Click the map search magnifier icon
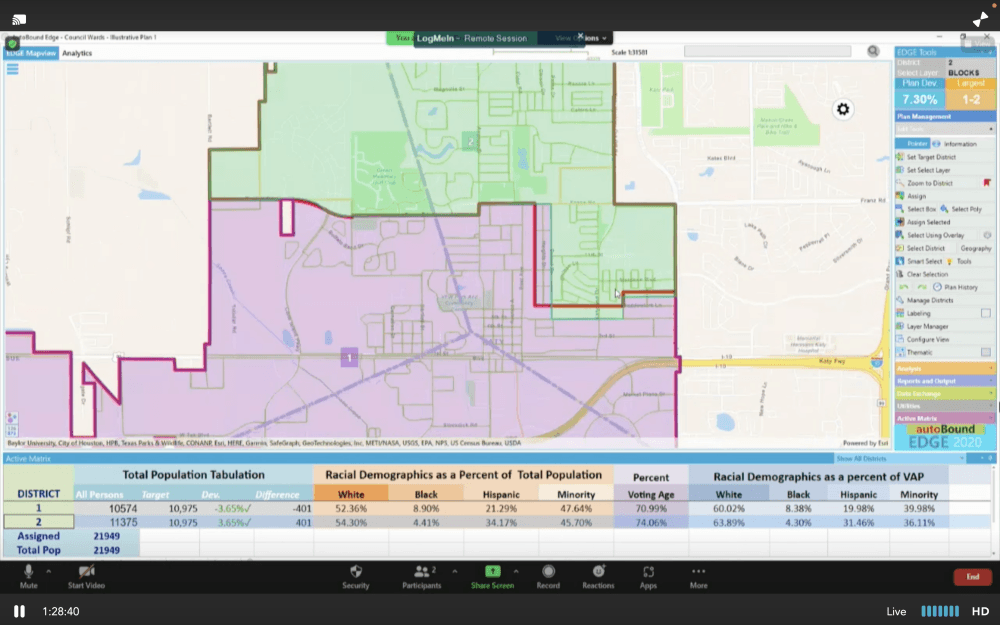Image resolution: width=1000 pixels, height=625 pixels. click(873, 51)
